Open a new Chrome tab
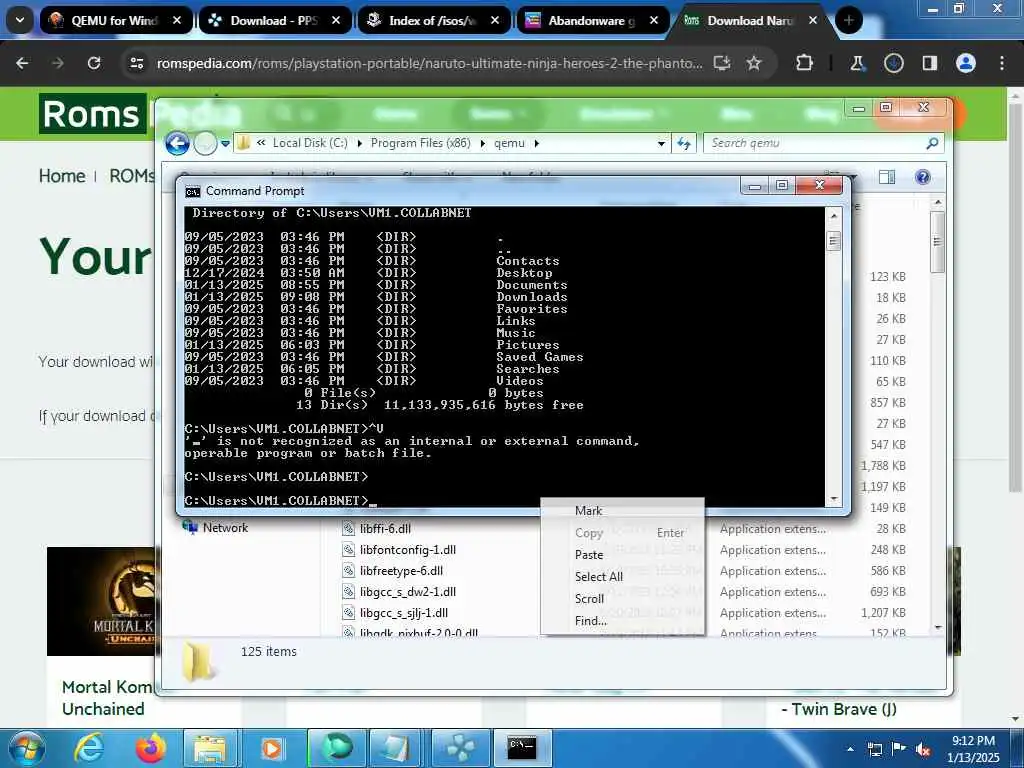 coord(848,20)
